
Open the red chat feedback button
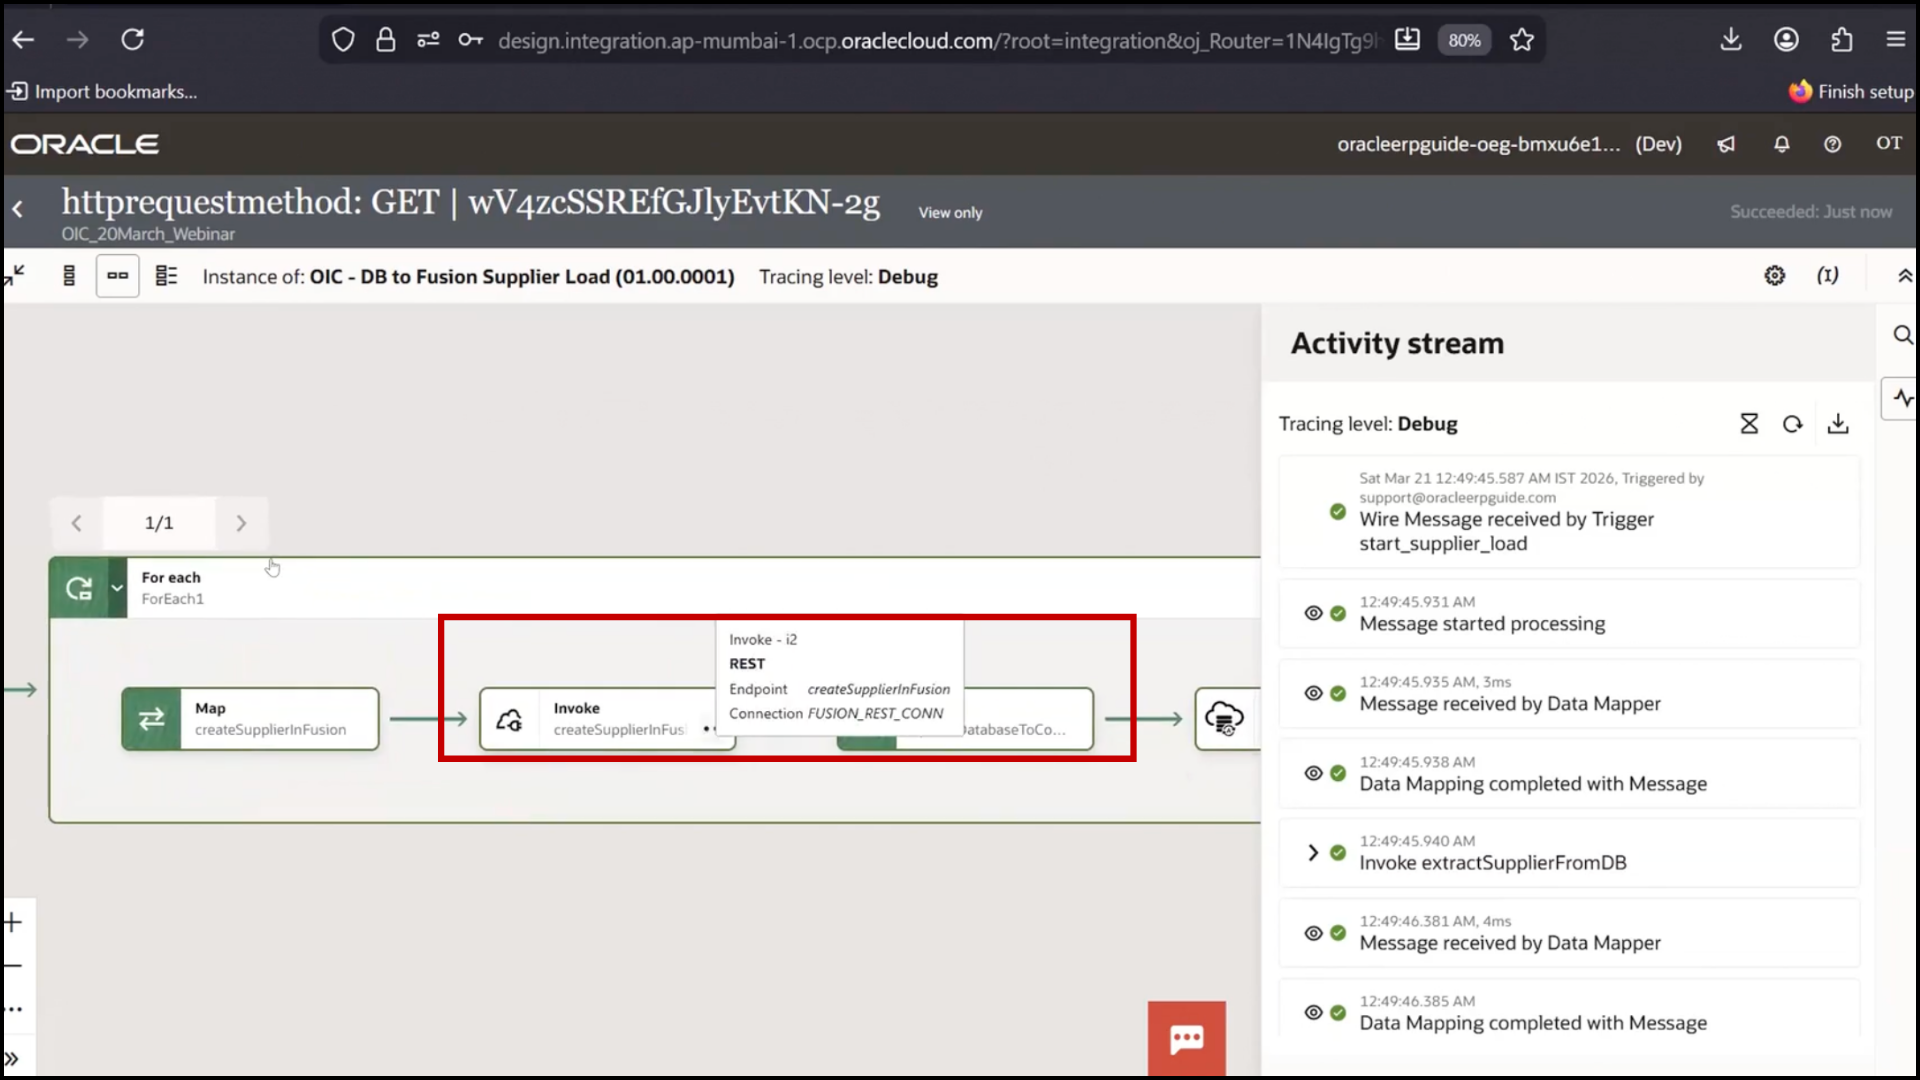click(1187, 1039)
